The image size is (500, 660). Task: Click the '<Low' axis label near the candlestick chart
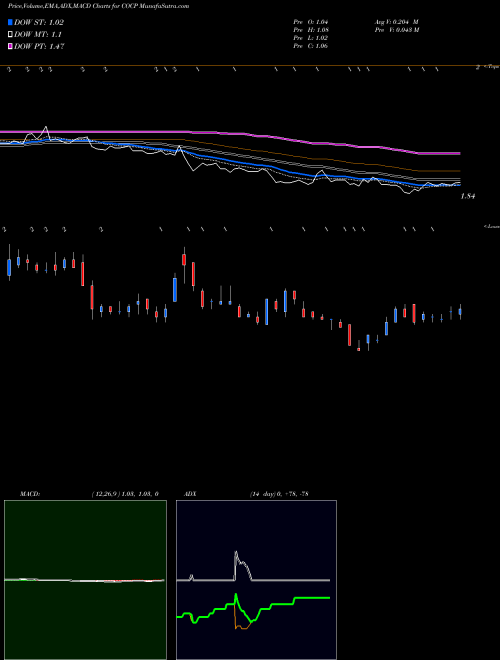(x=492, y=227)
